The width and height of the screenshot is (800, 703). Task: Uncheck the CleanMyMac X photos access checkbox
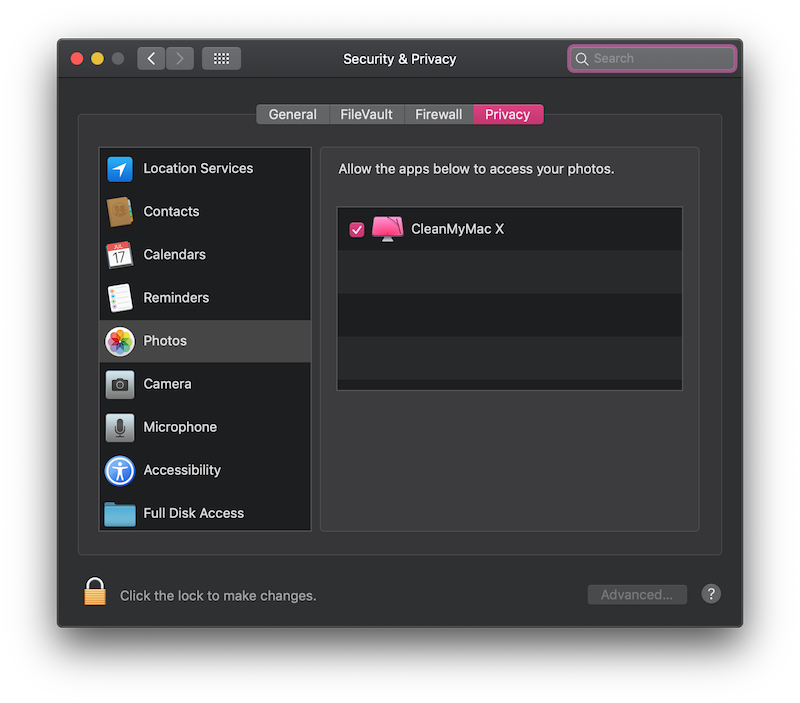(357, 230)
